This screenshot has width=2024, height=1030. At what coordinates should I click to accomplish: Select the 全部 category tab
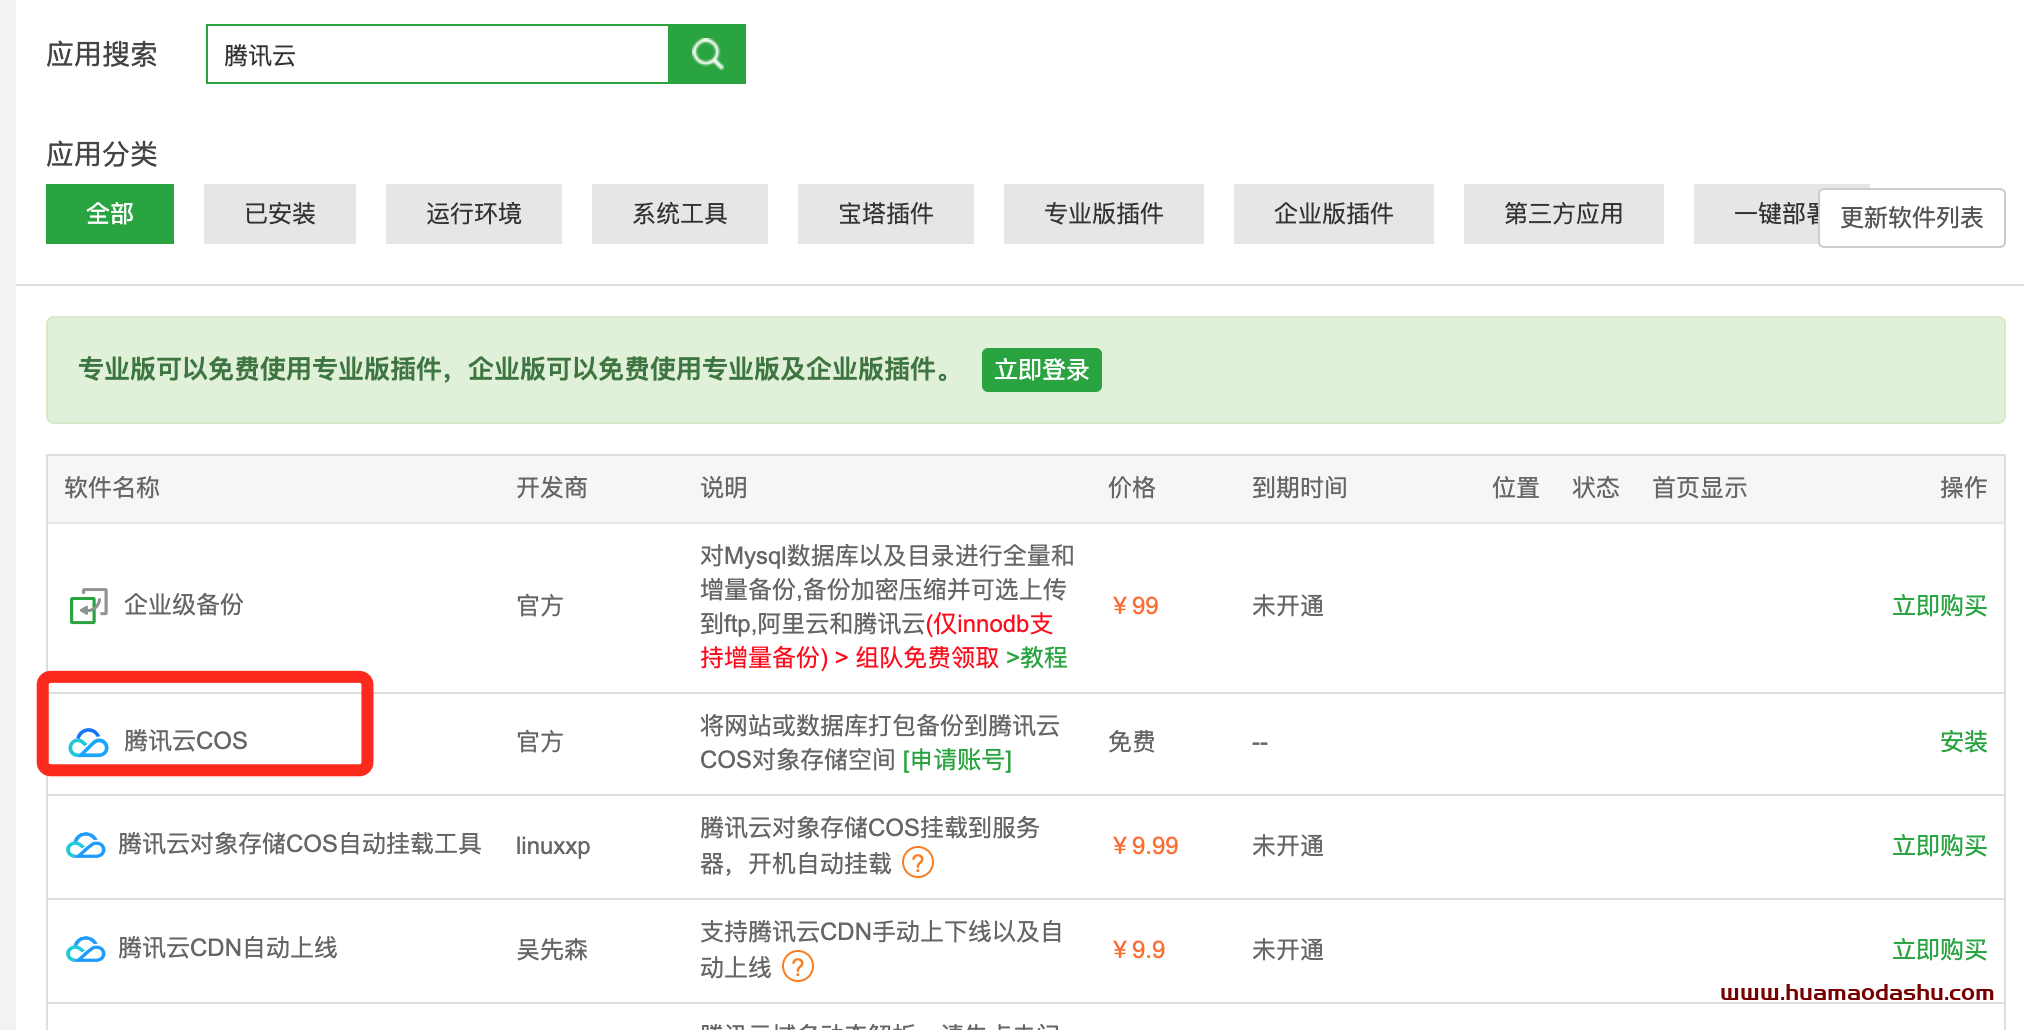pos(110,214)
